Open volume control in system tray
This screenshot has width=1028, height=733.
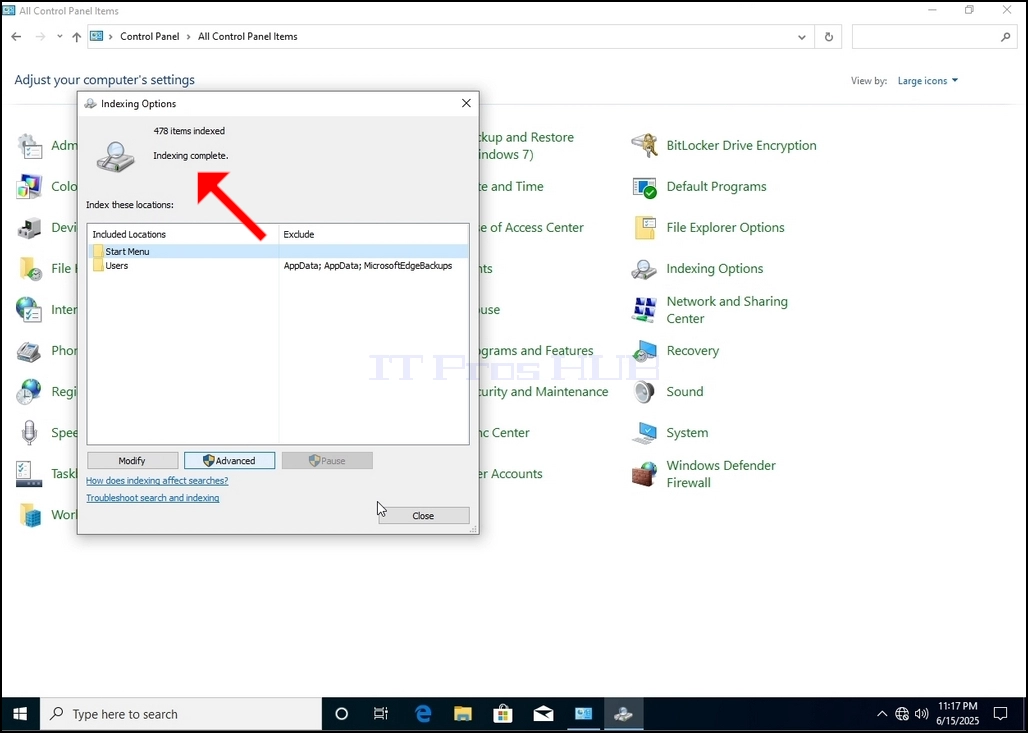pyautogui.click(x=922, y=714)
